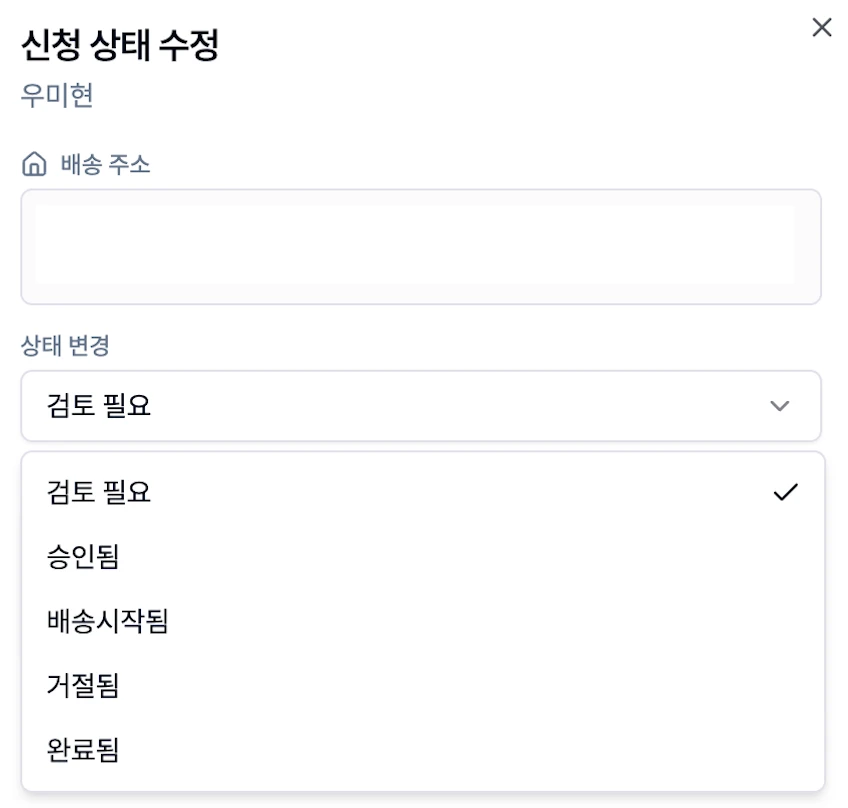
Task: Focus the 배송 주소 text area
Action: [x=421, y=247]
